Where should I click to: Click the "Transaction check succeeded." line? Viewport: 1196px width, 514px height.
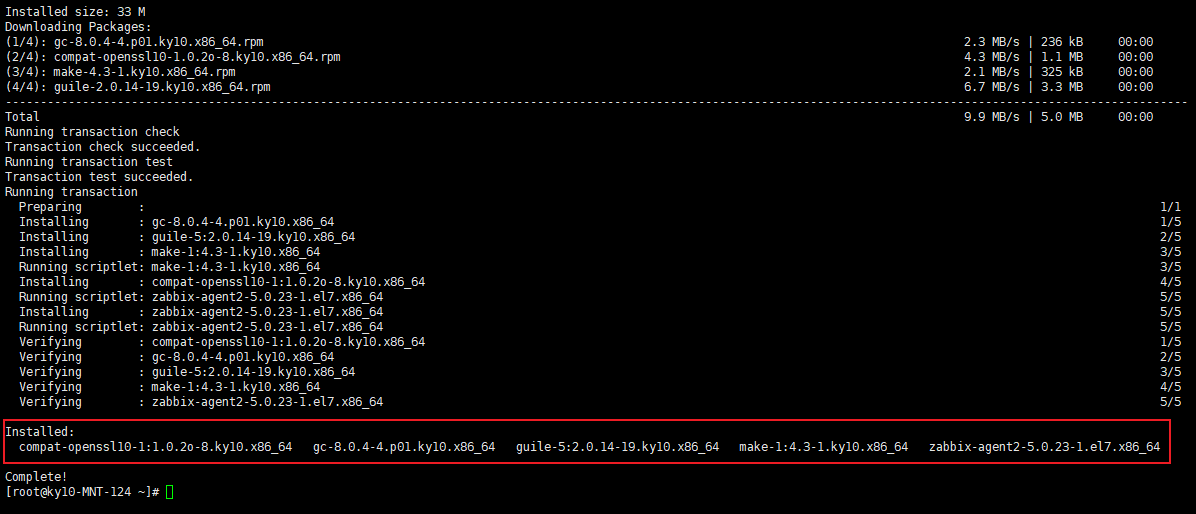click(x=103, y=146)
